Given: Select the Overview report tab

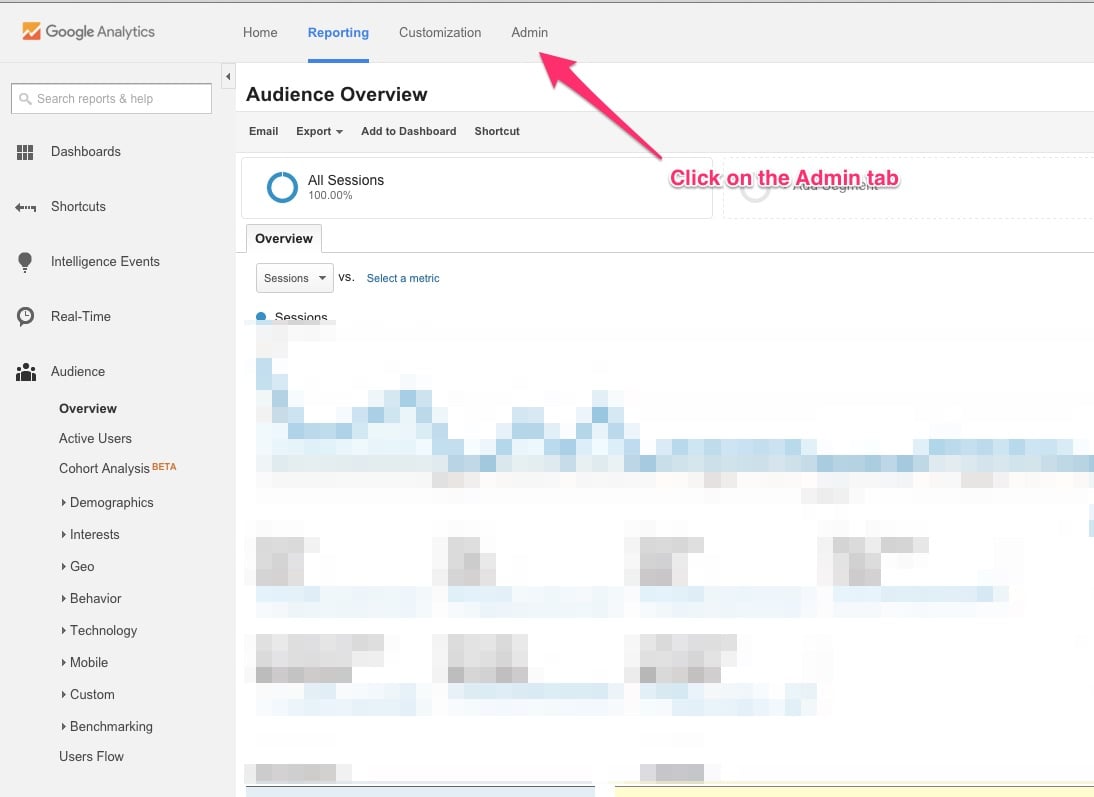Looking at the screenshot, I should [x=284, y=239].
